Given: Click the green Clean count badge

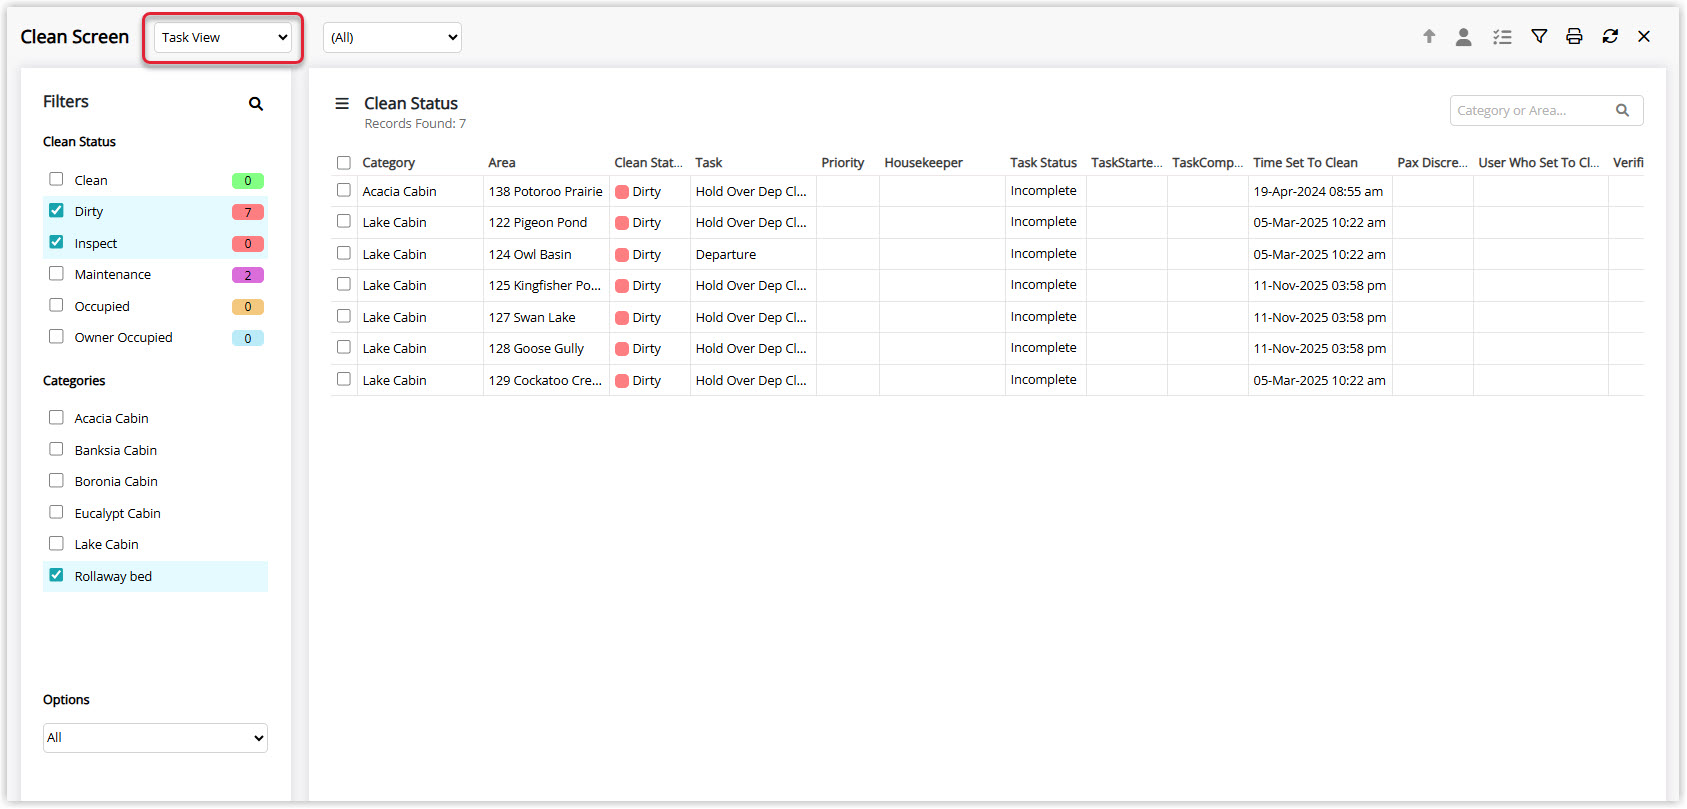Looking at the screenshot, I should (x=248, y=181).
